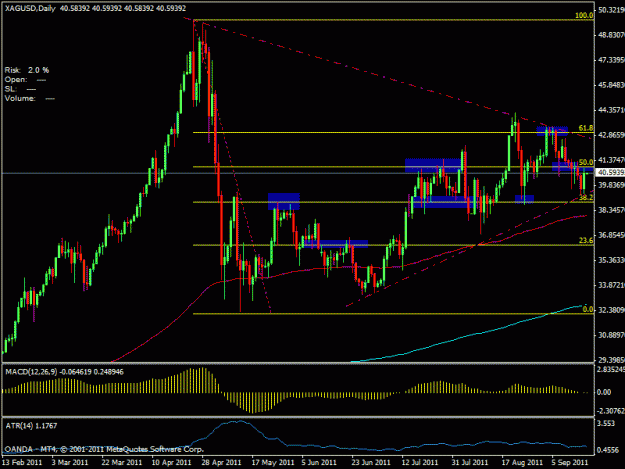Click the 23 Jun 2011 date label
The height and width of the screenshot is (469, 625).
371,463
